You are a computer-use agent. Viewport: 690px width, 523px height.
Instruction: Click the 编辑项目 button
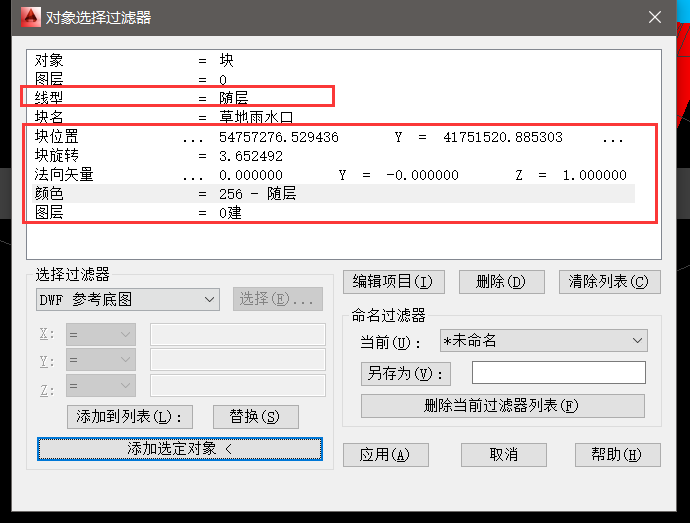coord(393,282)
